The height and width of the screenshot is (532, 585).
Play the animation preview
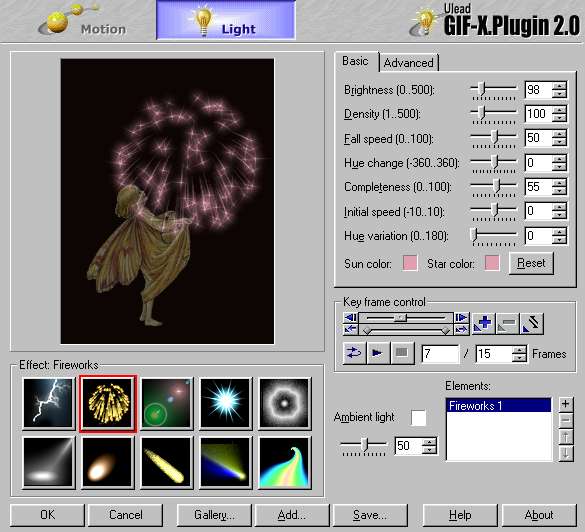[378, 353]
